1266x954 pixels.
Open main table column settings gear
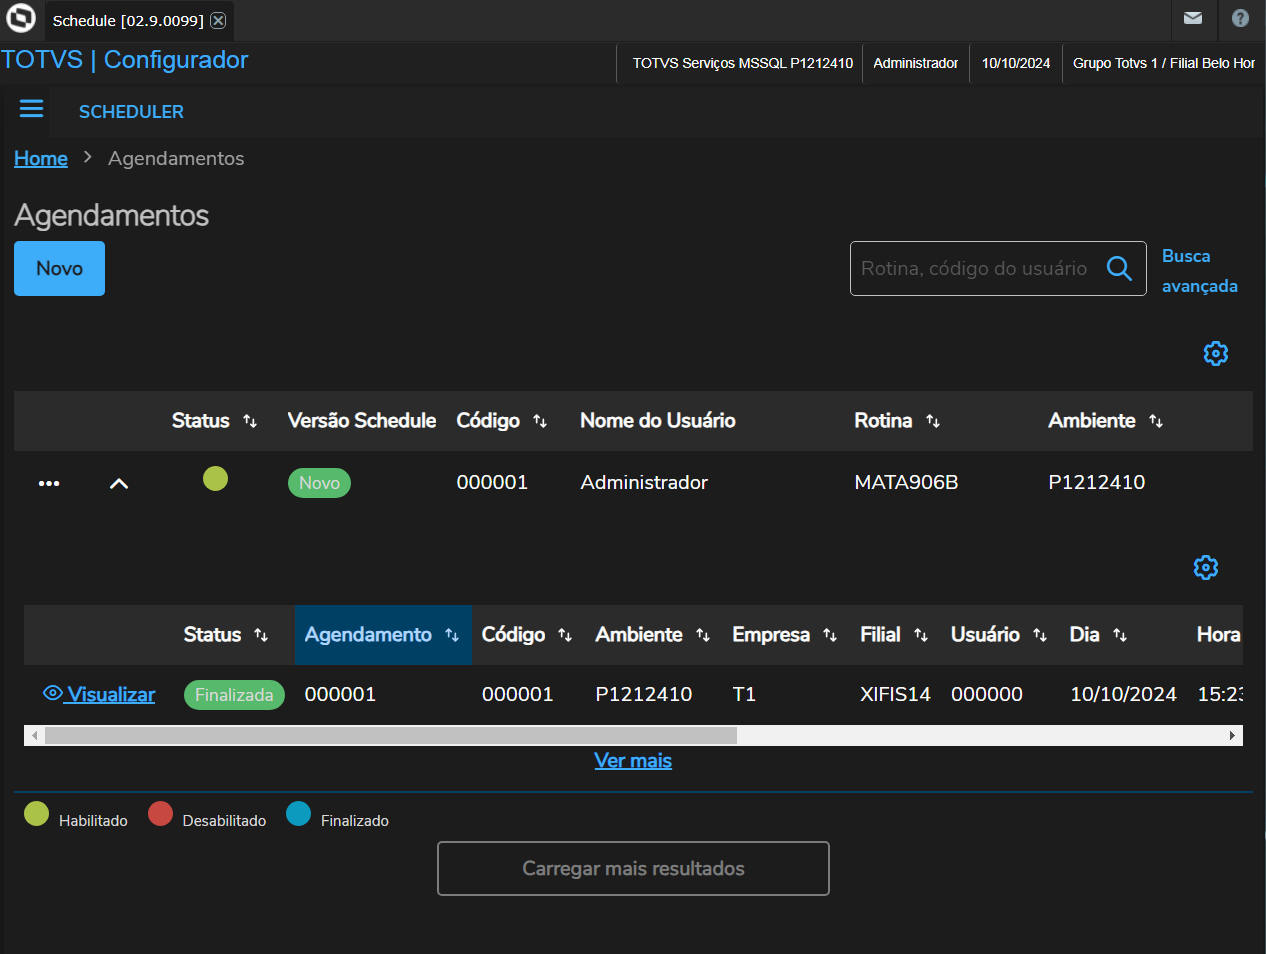[x=1215, y=353]
